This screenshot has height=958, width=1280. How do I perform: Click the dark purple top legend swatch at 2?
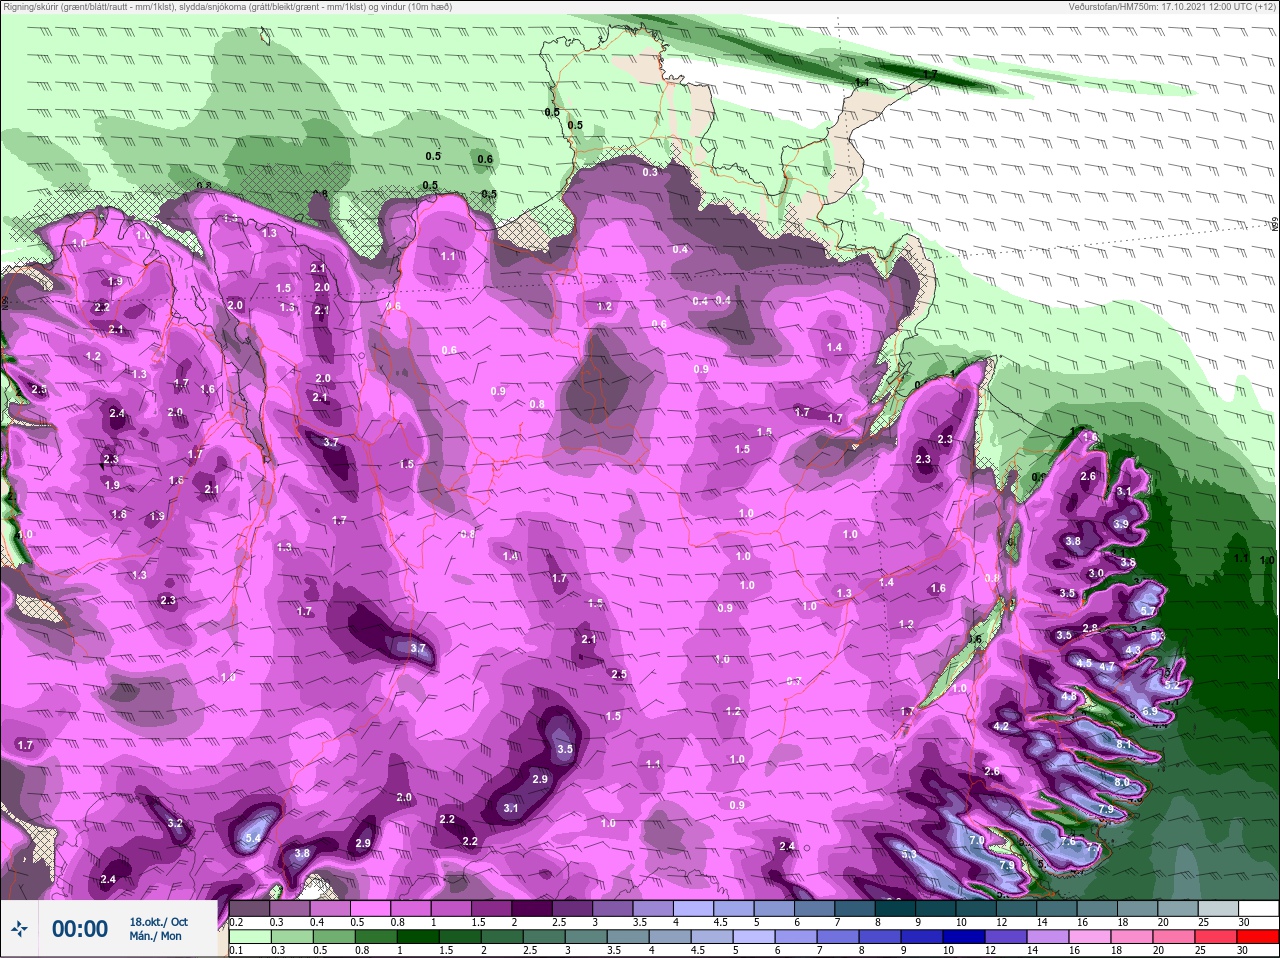534,908
